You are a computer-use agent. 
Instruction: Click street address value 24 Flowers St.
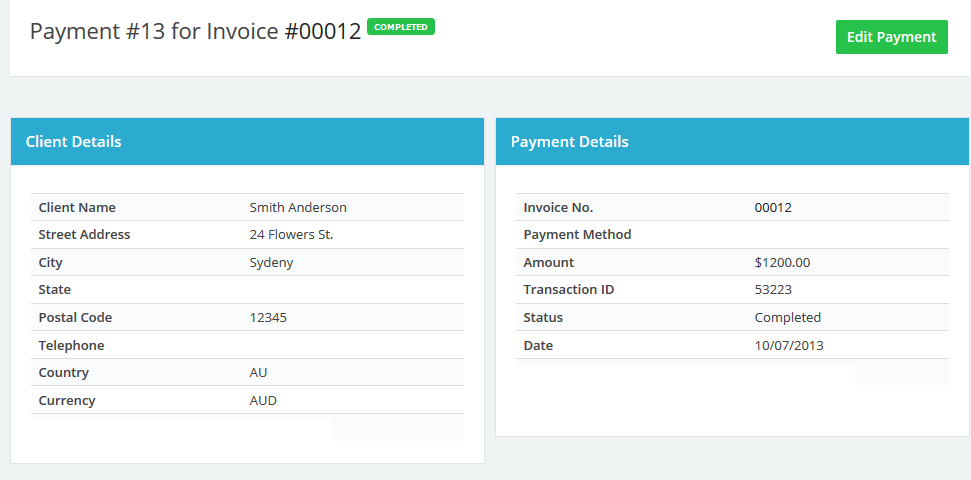tap(291, 235)
